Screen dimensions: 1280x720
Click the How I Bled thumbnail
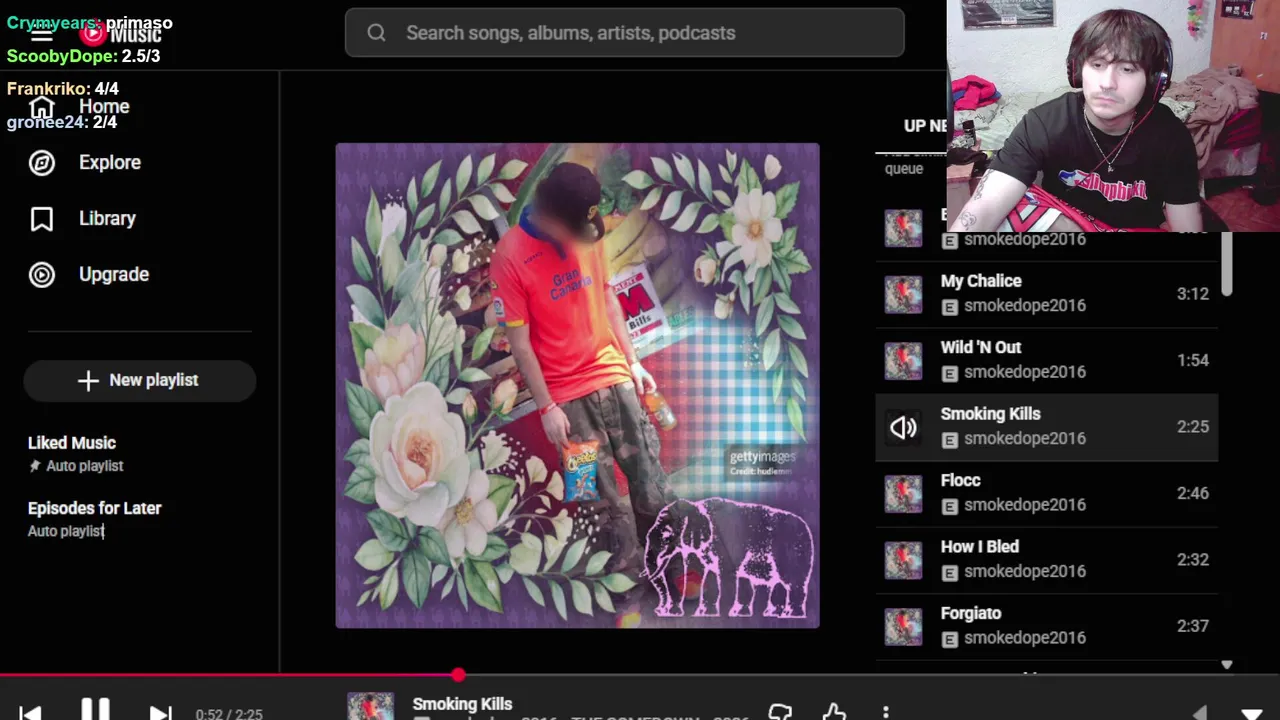(x=903, y=559)
